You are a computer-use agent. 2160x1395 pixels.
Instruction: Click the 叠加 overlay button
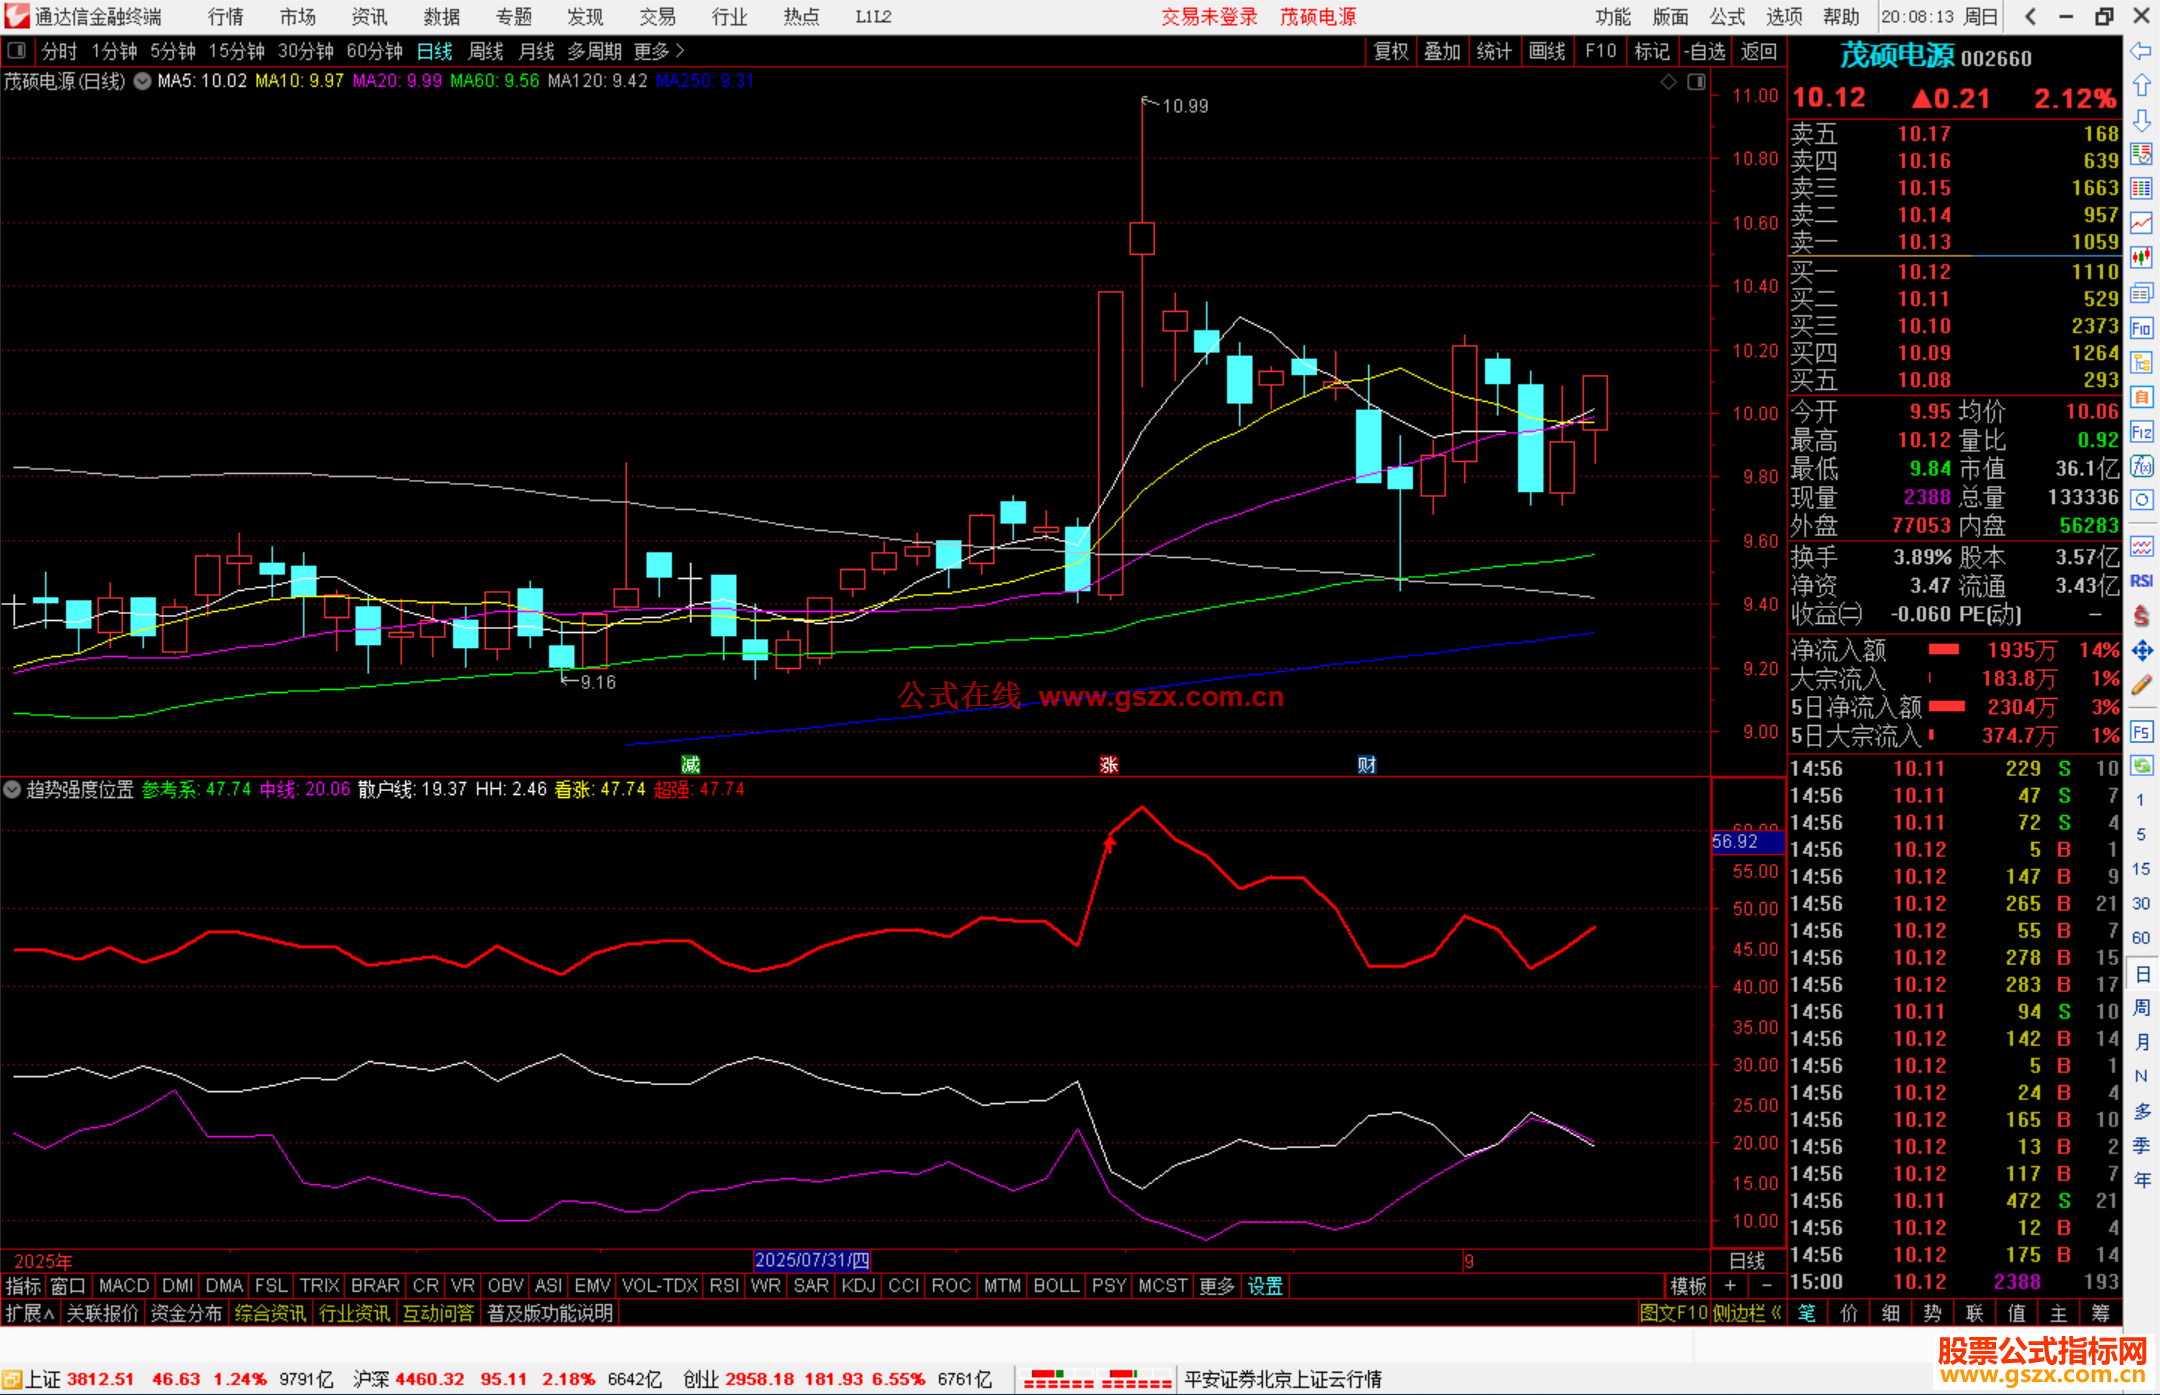tap(1443, 51)
